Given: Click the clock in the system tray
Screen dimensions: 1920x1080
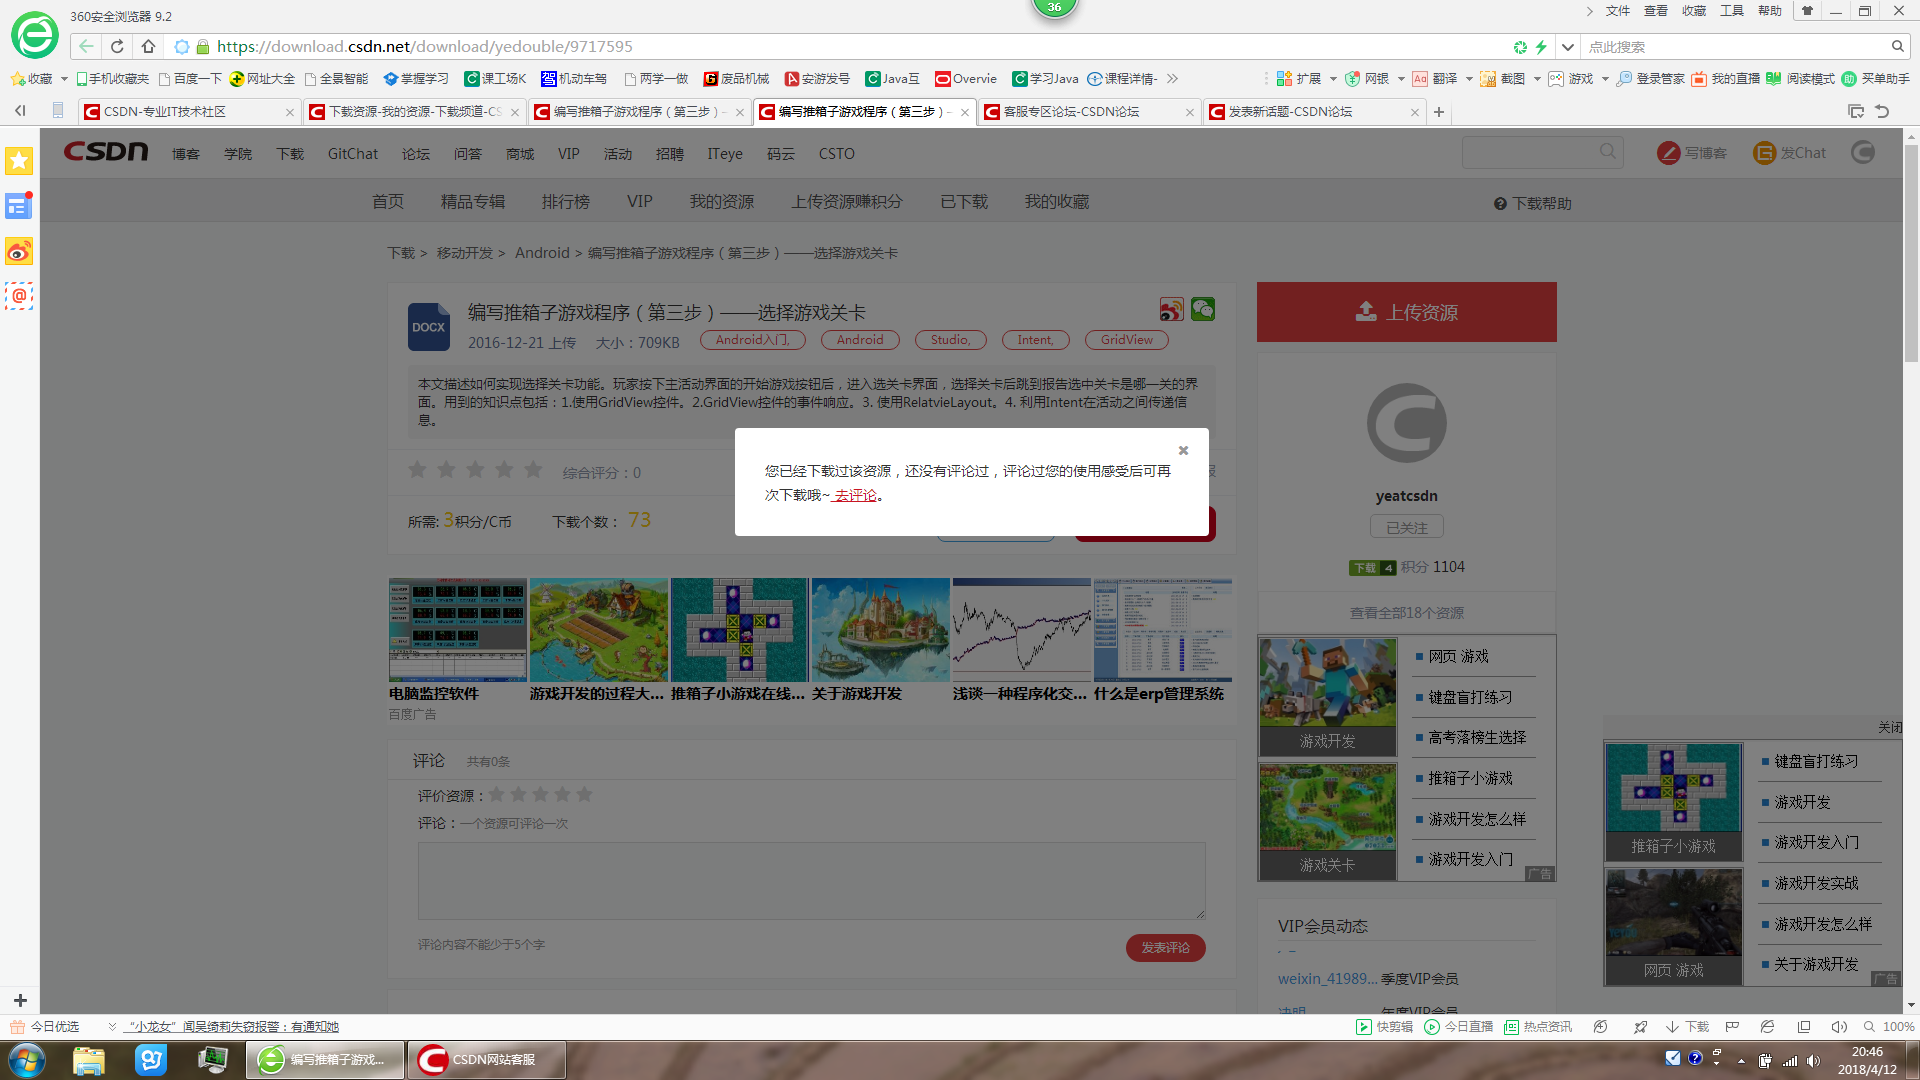Looking at the screenshot, I should pos(1866,1060).
